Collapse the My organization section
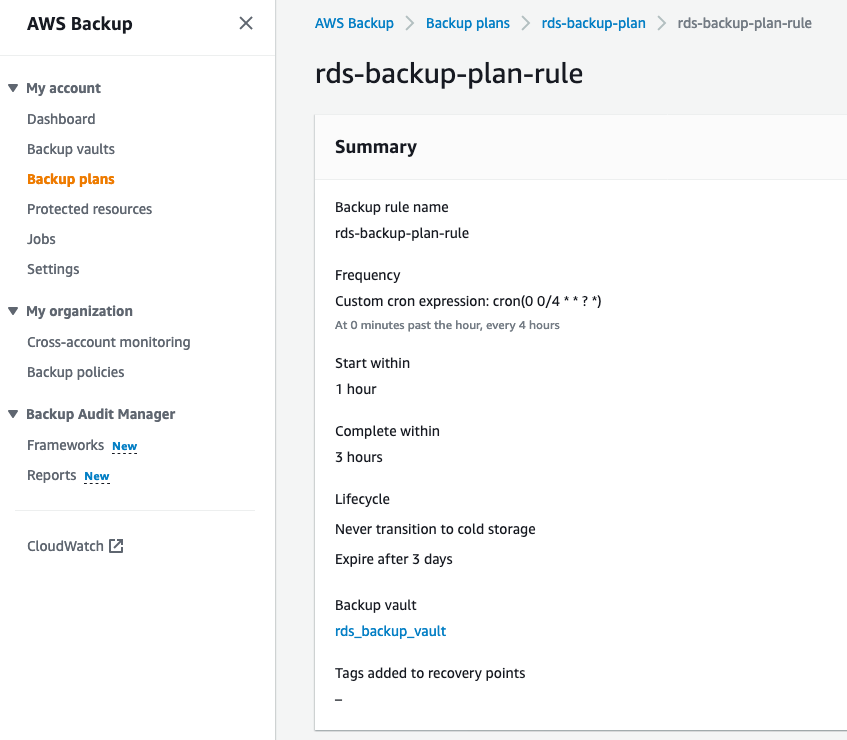847x740 pixels. (x=13, y=311)
